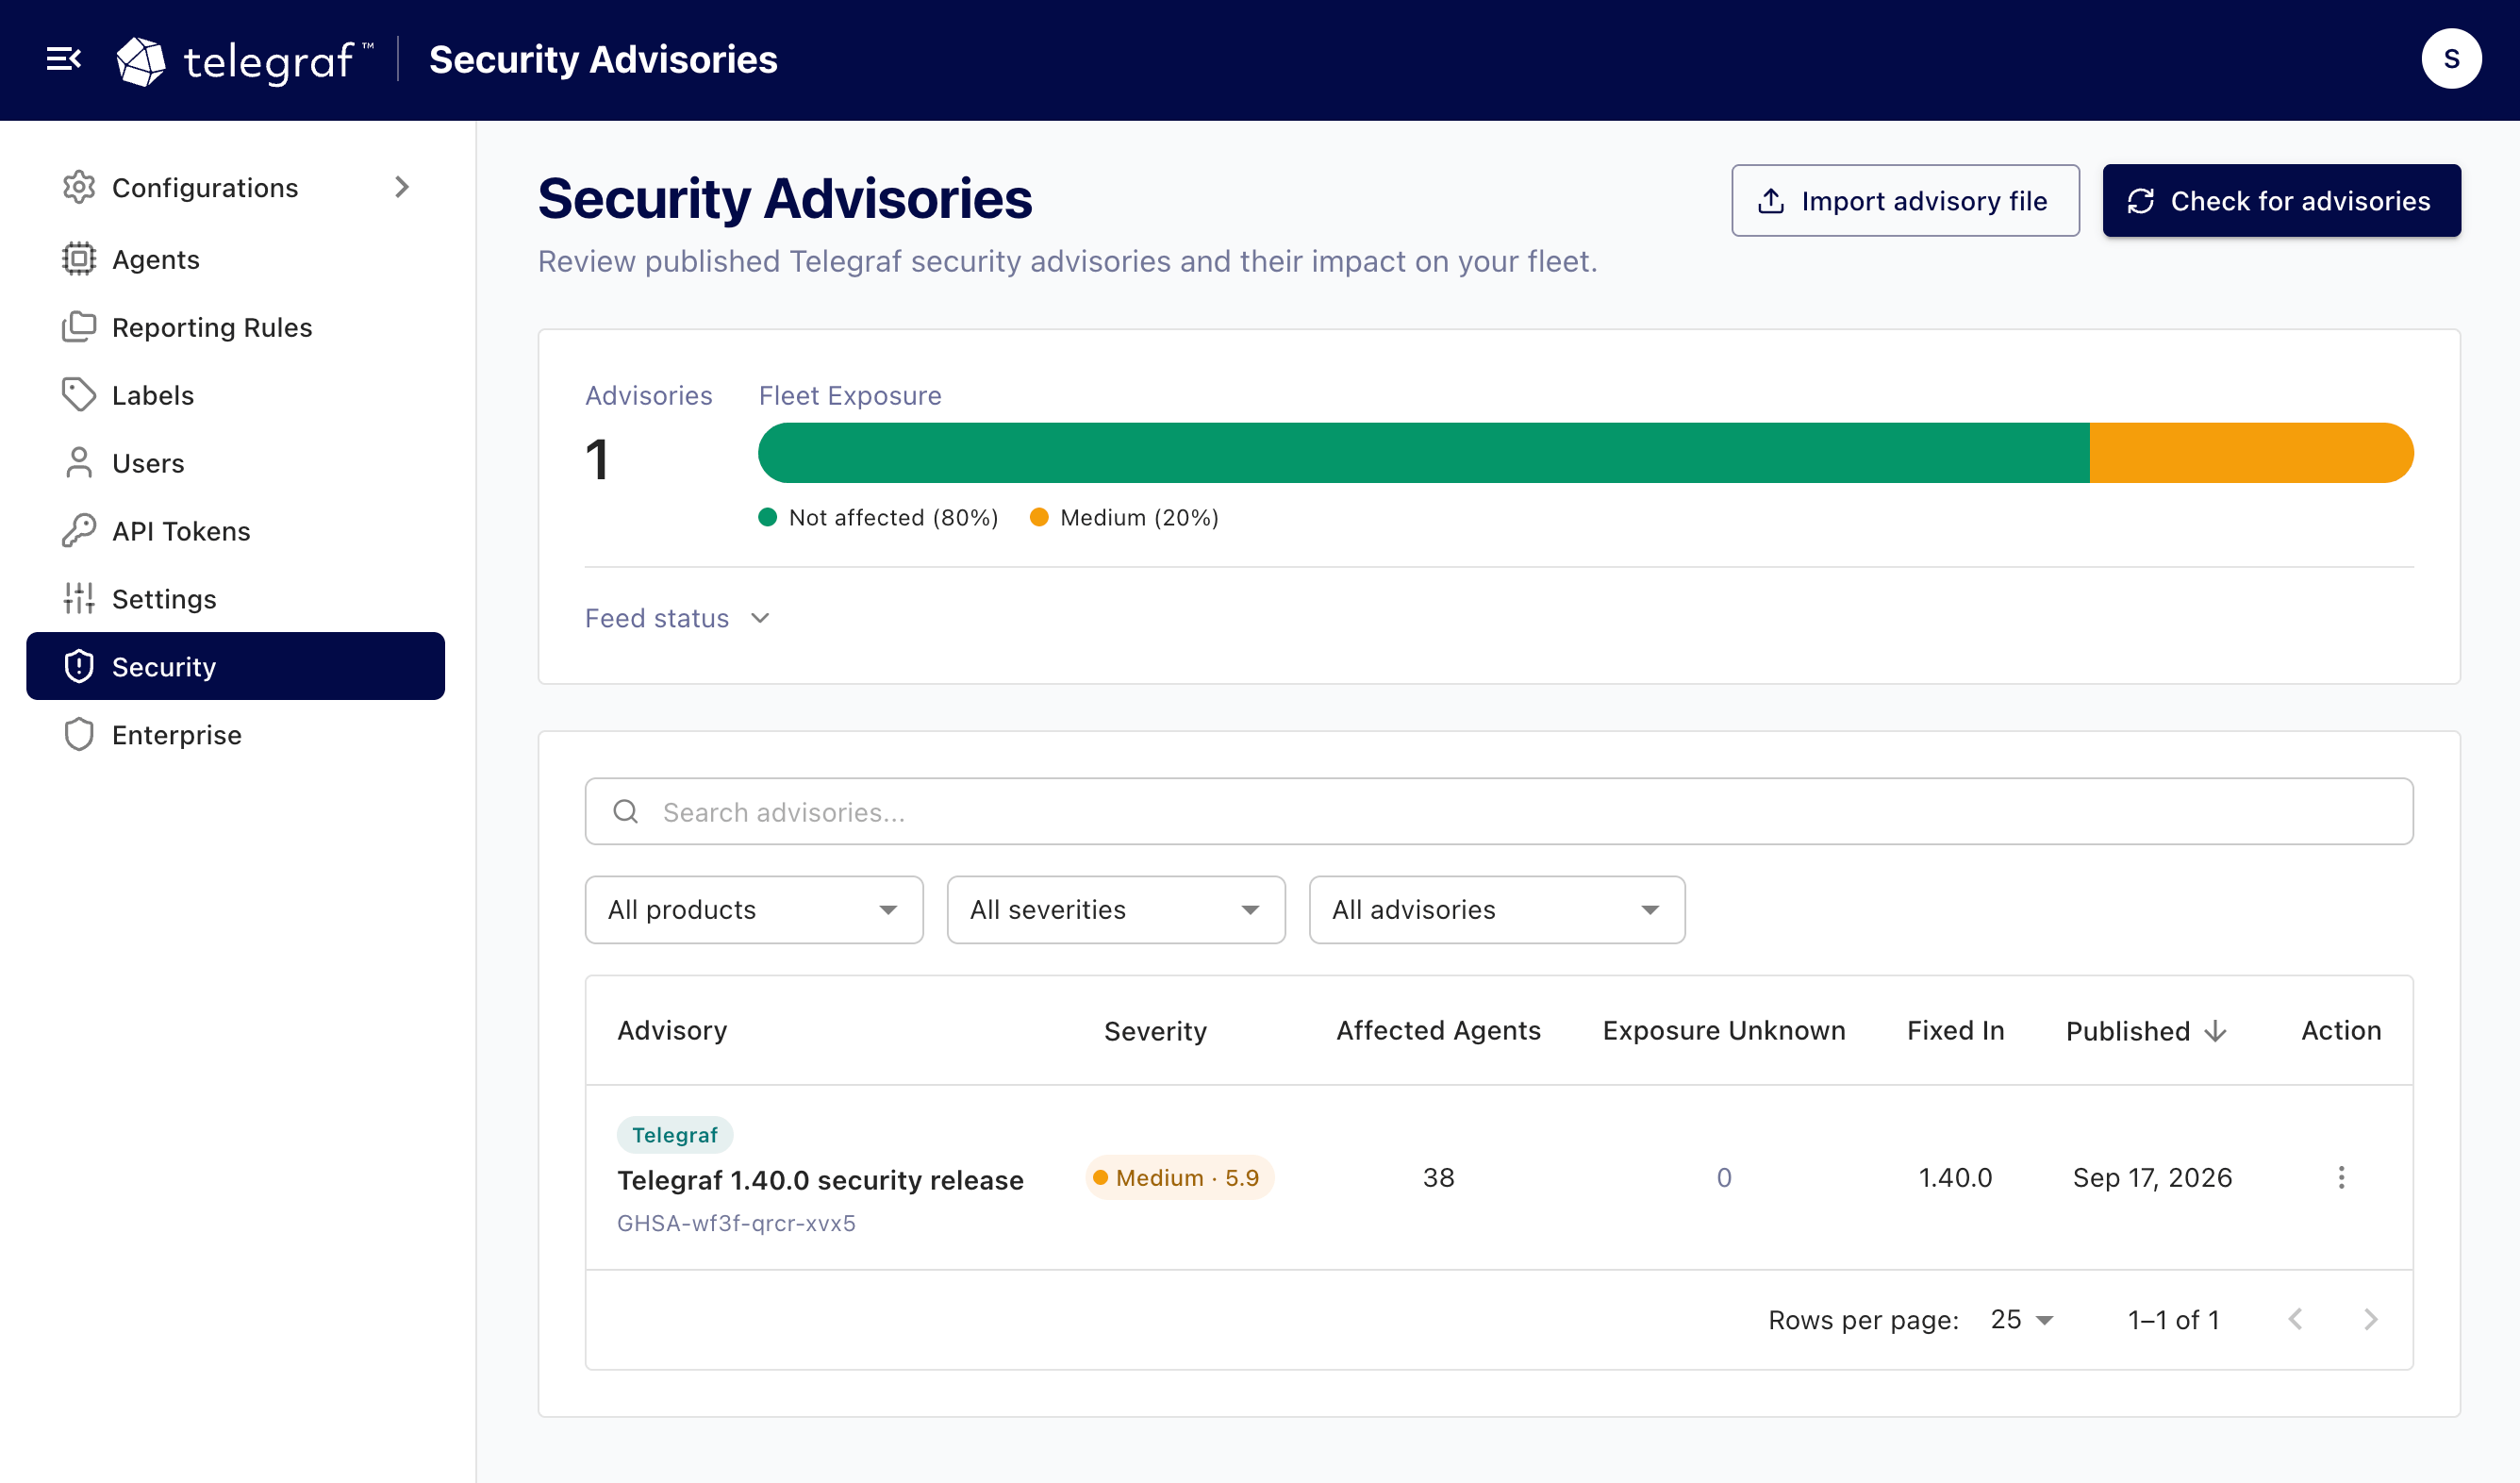Expand the Configurations submenu chevron
Image resolution: width=2520 pixels, height=1483 pixels.
coord(402,187)
